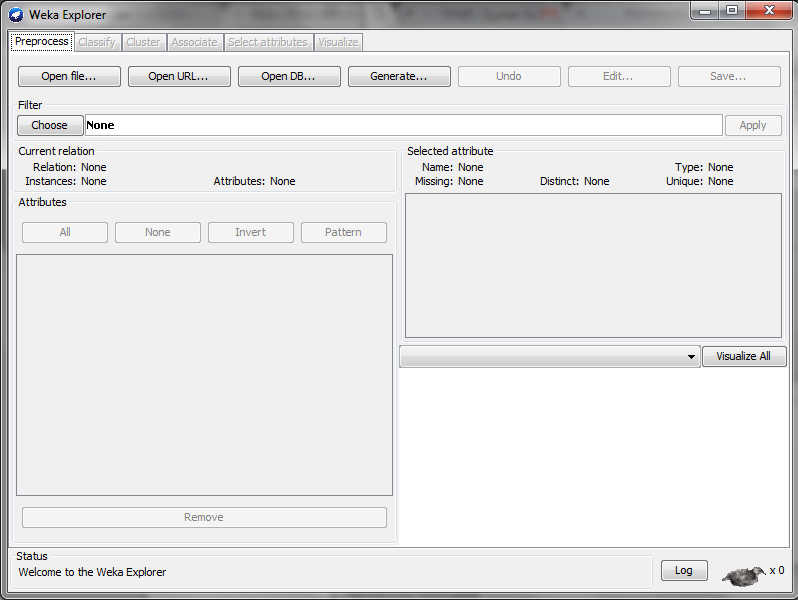This screenshot has width=798, height=600.
Task: Switch to the Preprocess tab
Action: pyautogui.click(x=42, y=41)
